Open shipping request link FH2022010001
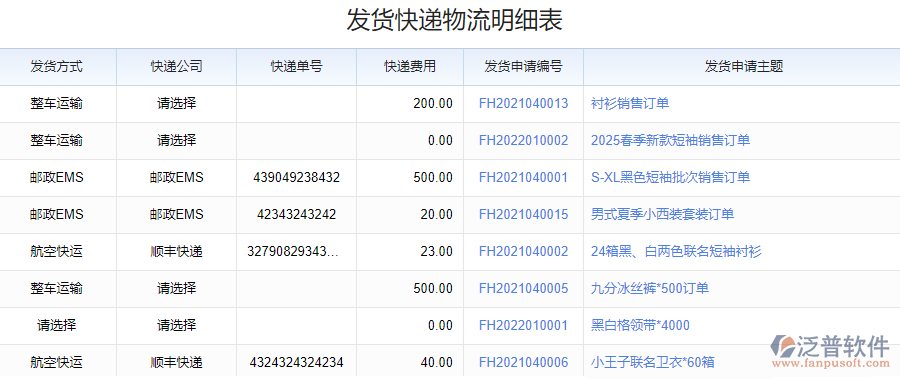This screenshot has height=379, width=900. pos(523,326)
